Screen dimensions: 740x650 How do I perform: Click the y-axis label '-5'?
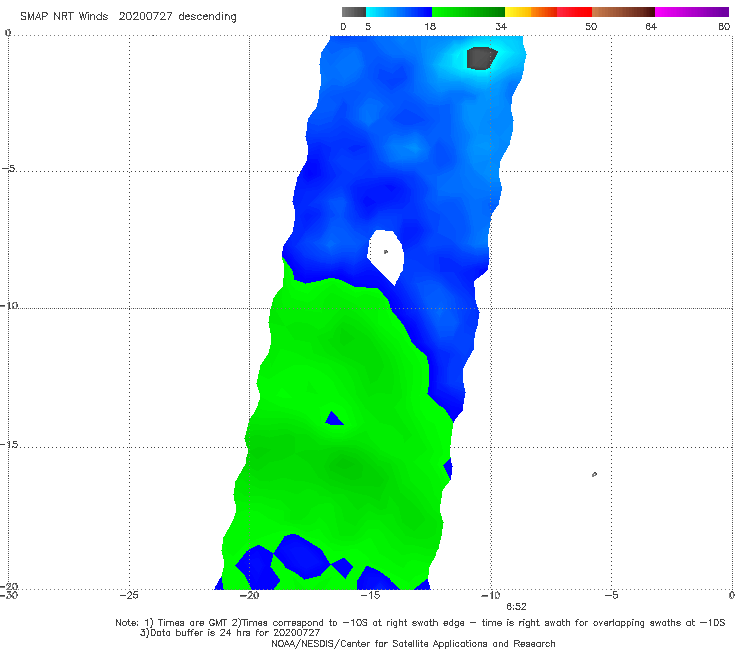coord(8,169)
